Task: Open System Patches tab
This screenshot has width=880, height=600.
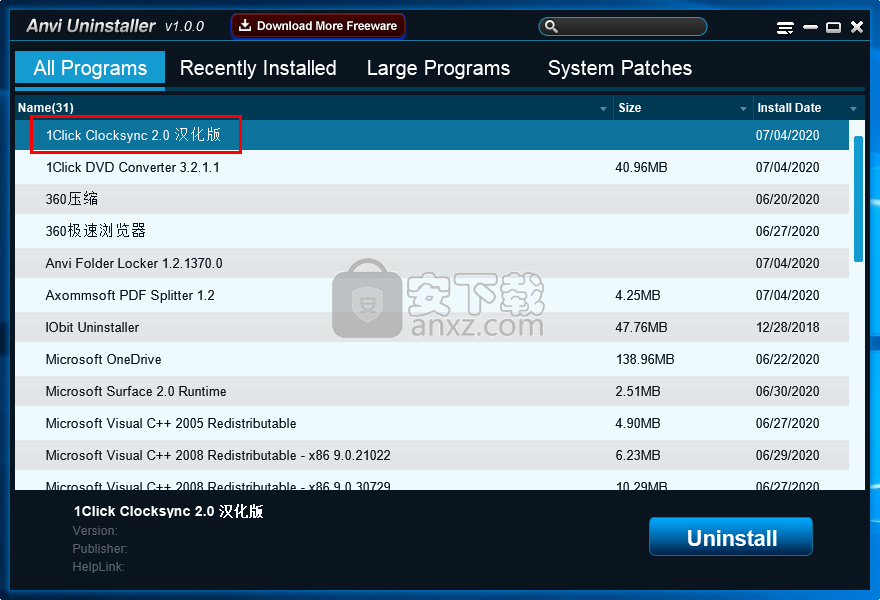Action: (x=620, y=68)
